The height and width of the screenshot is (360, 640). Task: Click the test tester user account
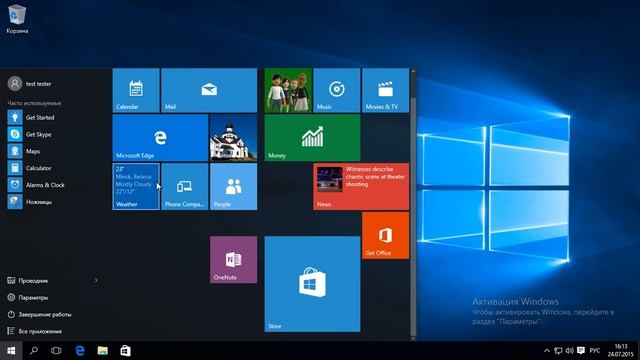click(29, 84)
